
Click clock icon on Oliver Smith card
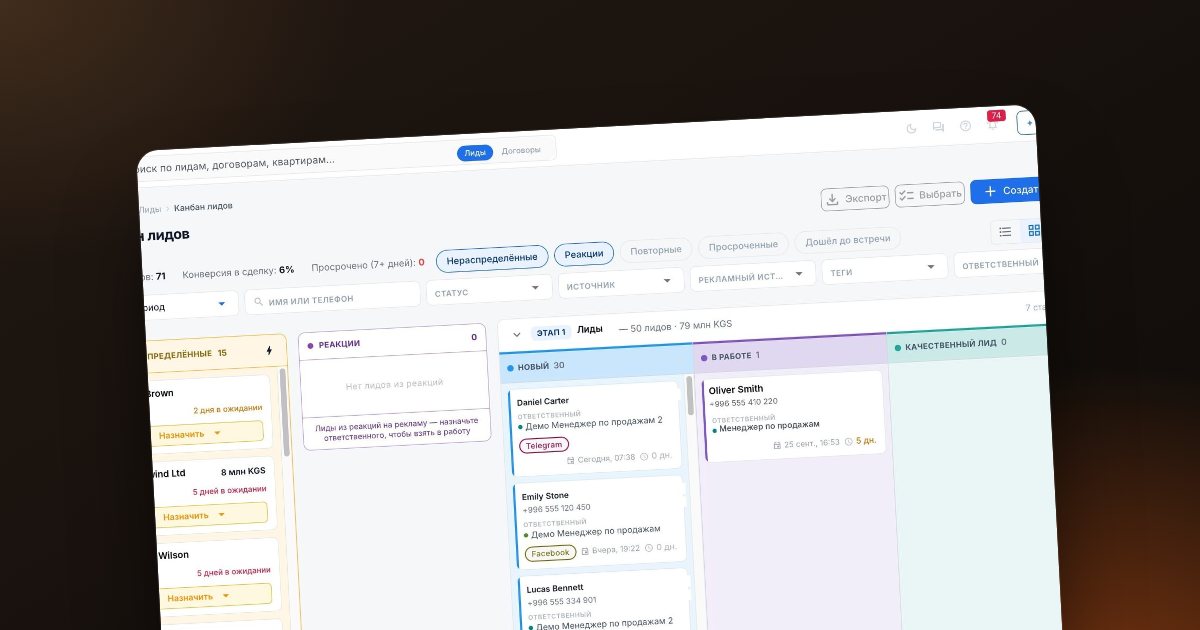(848, 441)
